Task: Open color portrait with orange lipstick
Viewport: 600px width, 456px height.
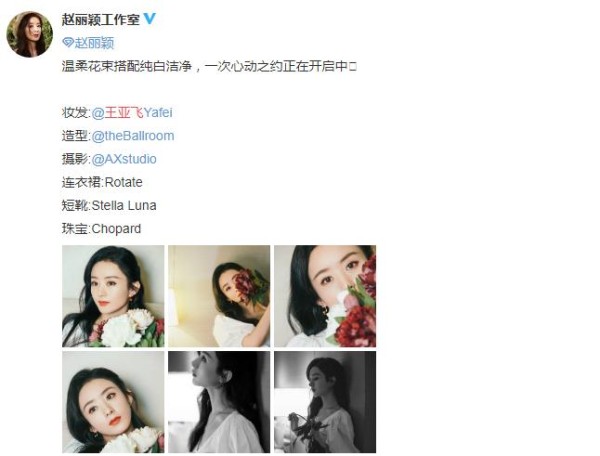Action: tap(113, 402)
